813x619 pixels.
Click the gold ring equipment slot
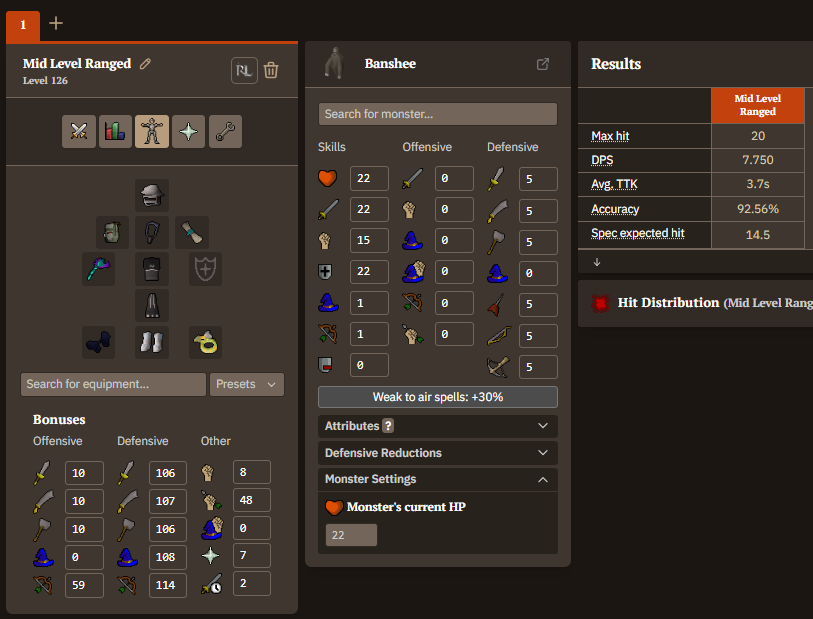[x=205, y=343]
